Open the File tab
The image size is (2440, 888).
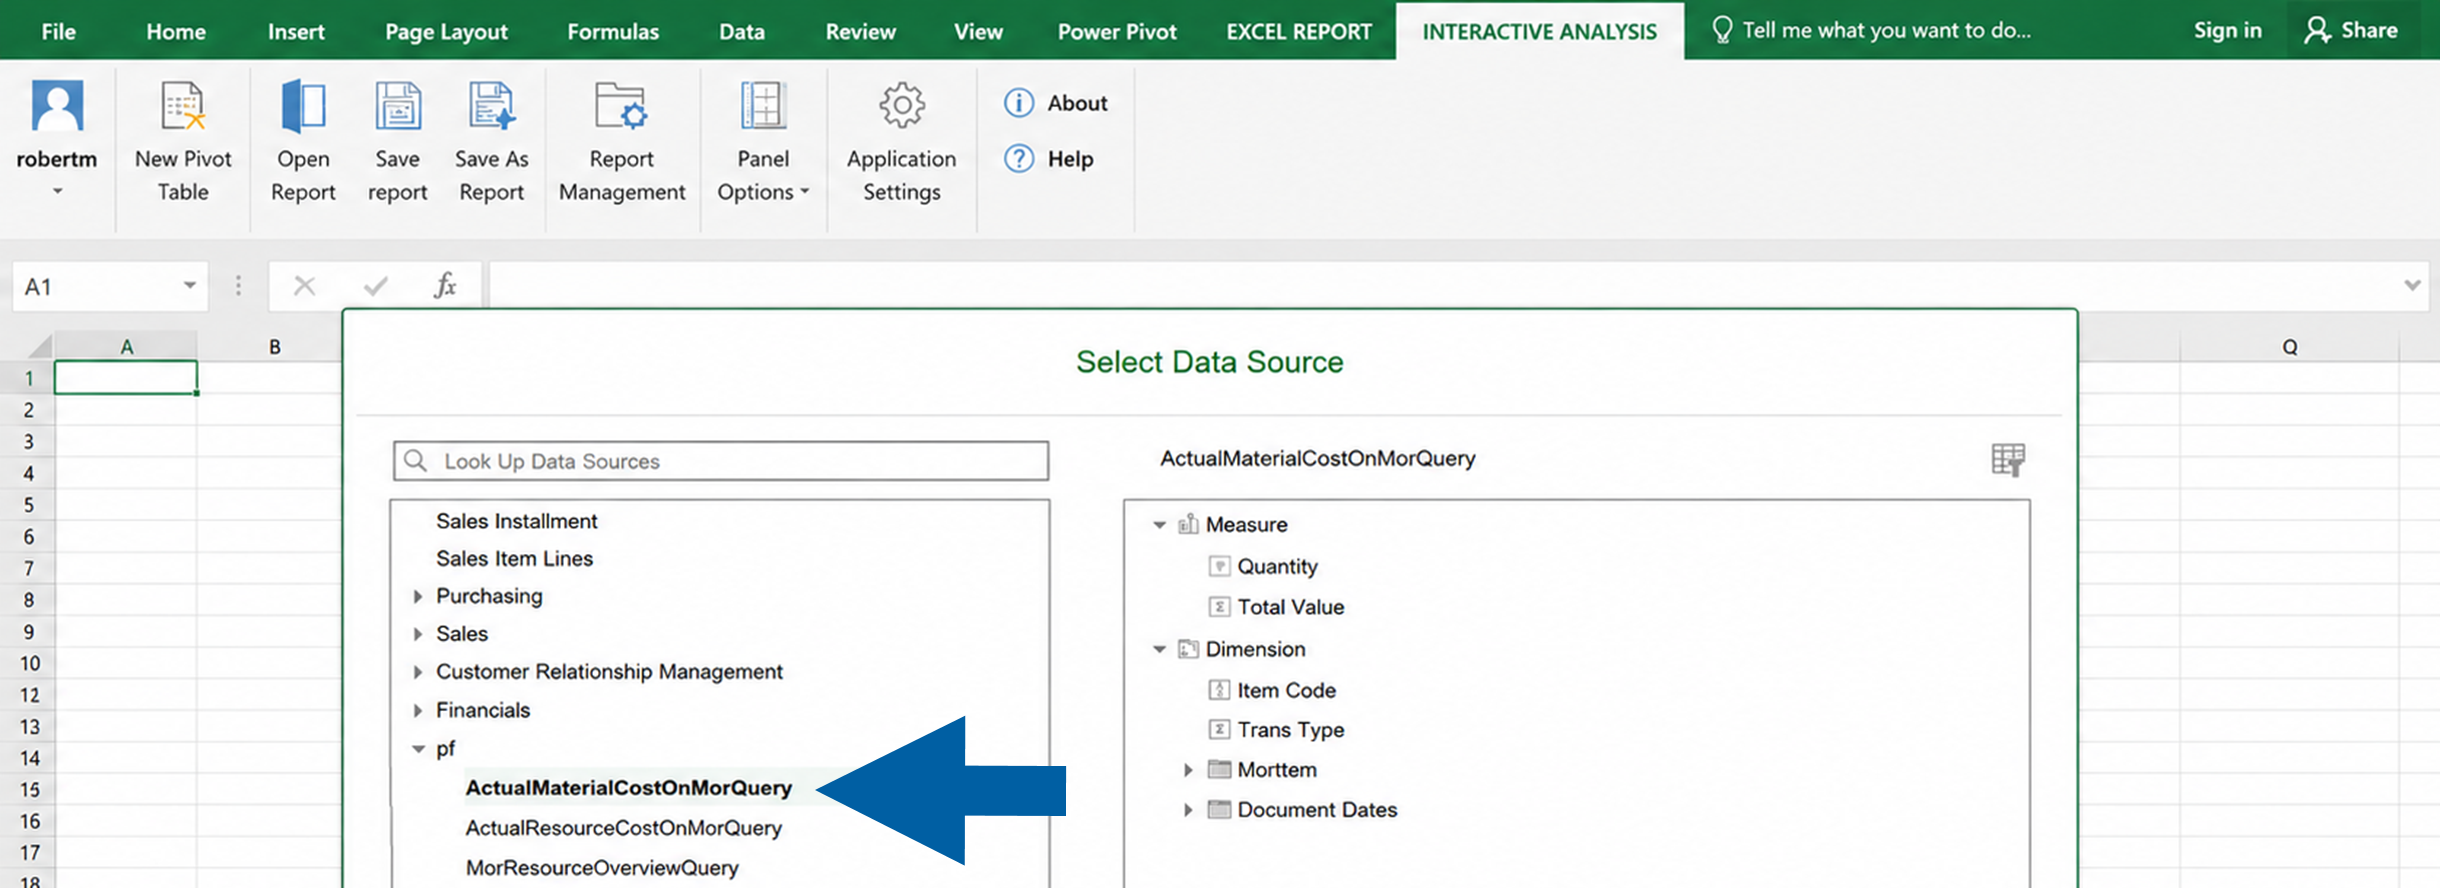pyautogui.click(x=58, y=31)
